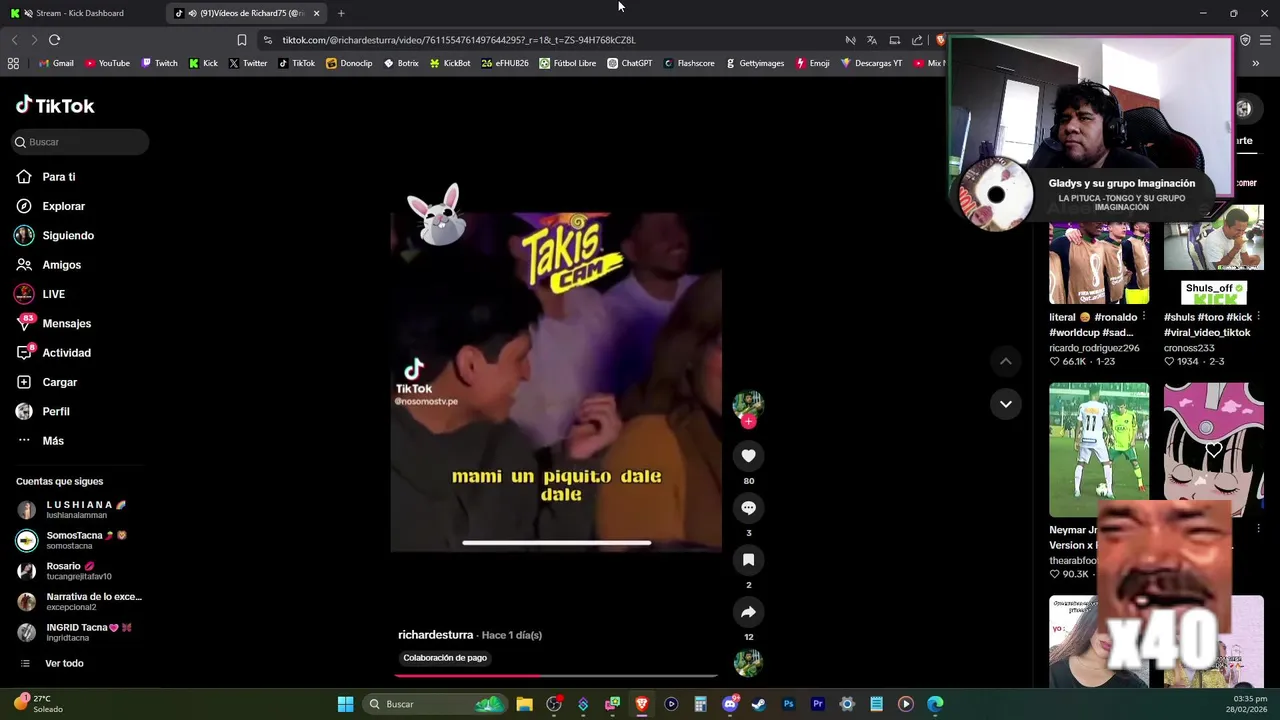Bookmark this page in address bar
Screen dimensions: 1280x720
241,40
